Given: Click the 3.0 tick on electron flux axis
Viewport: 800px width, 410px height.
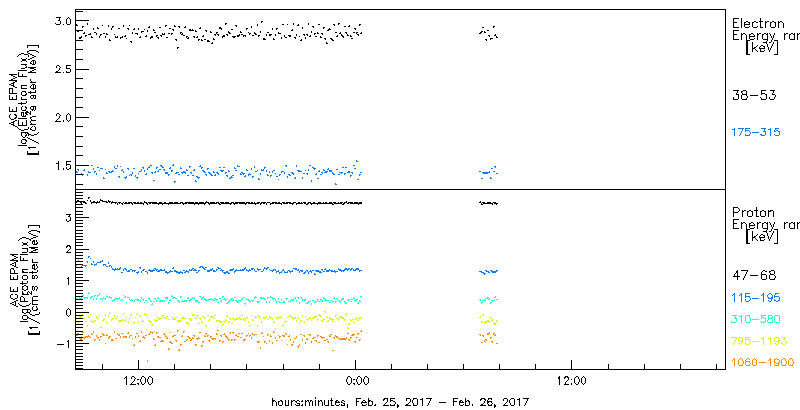Looking at the screenshot, I should click(x=61, y=21).
